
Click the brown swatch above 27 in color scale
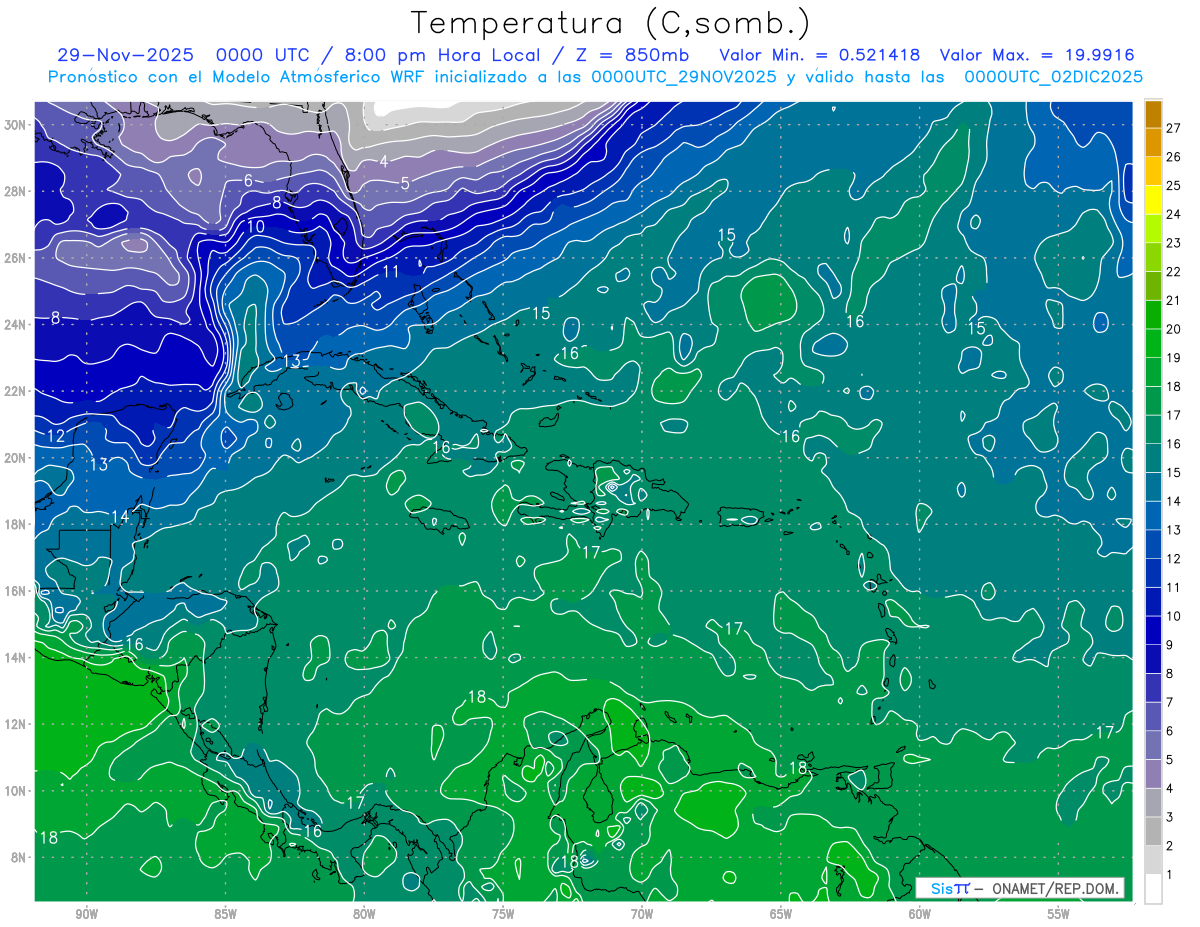pyautogui.click(x=1153, y=112)
